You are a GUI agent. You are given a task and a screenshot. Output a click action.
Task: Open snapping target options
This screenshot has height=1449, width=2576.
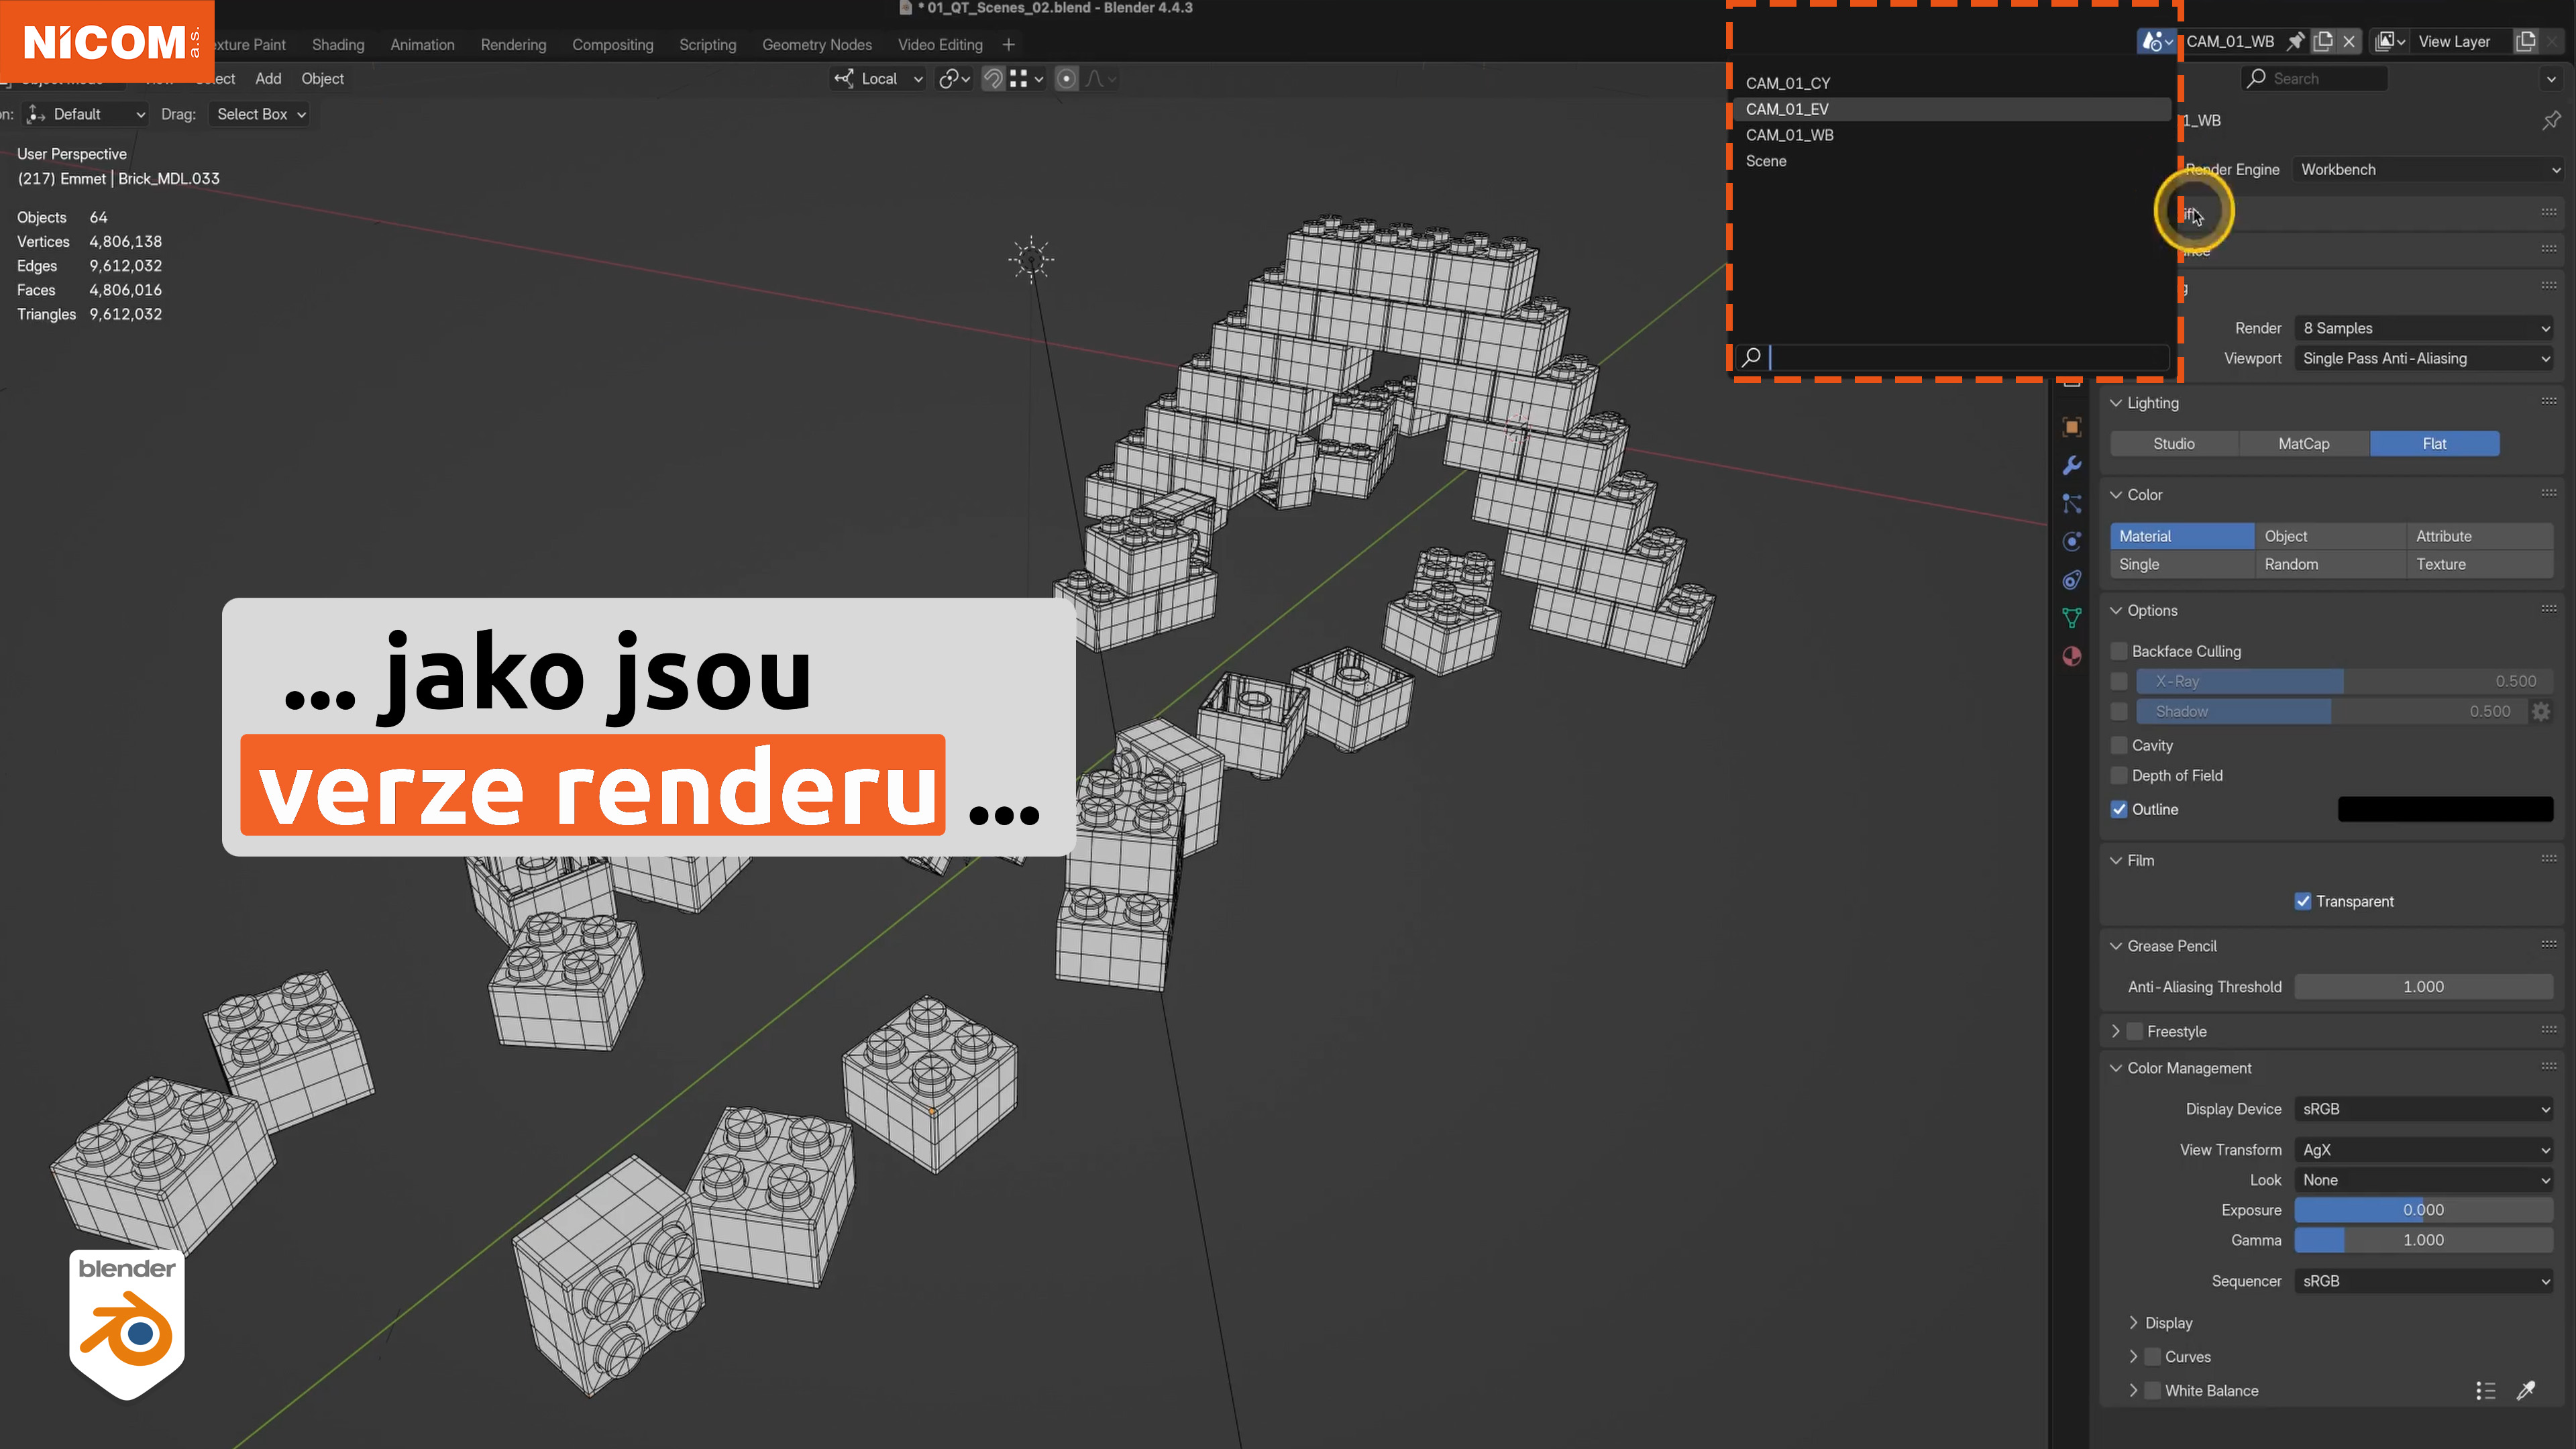coord(1027,78)
